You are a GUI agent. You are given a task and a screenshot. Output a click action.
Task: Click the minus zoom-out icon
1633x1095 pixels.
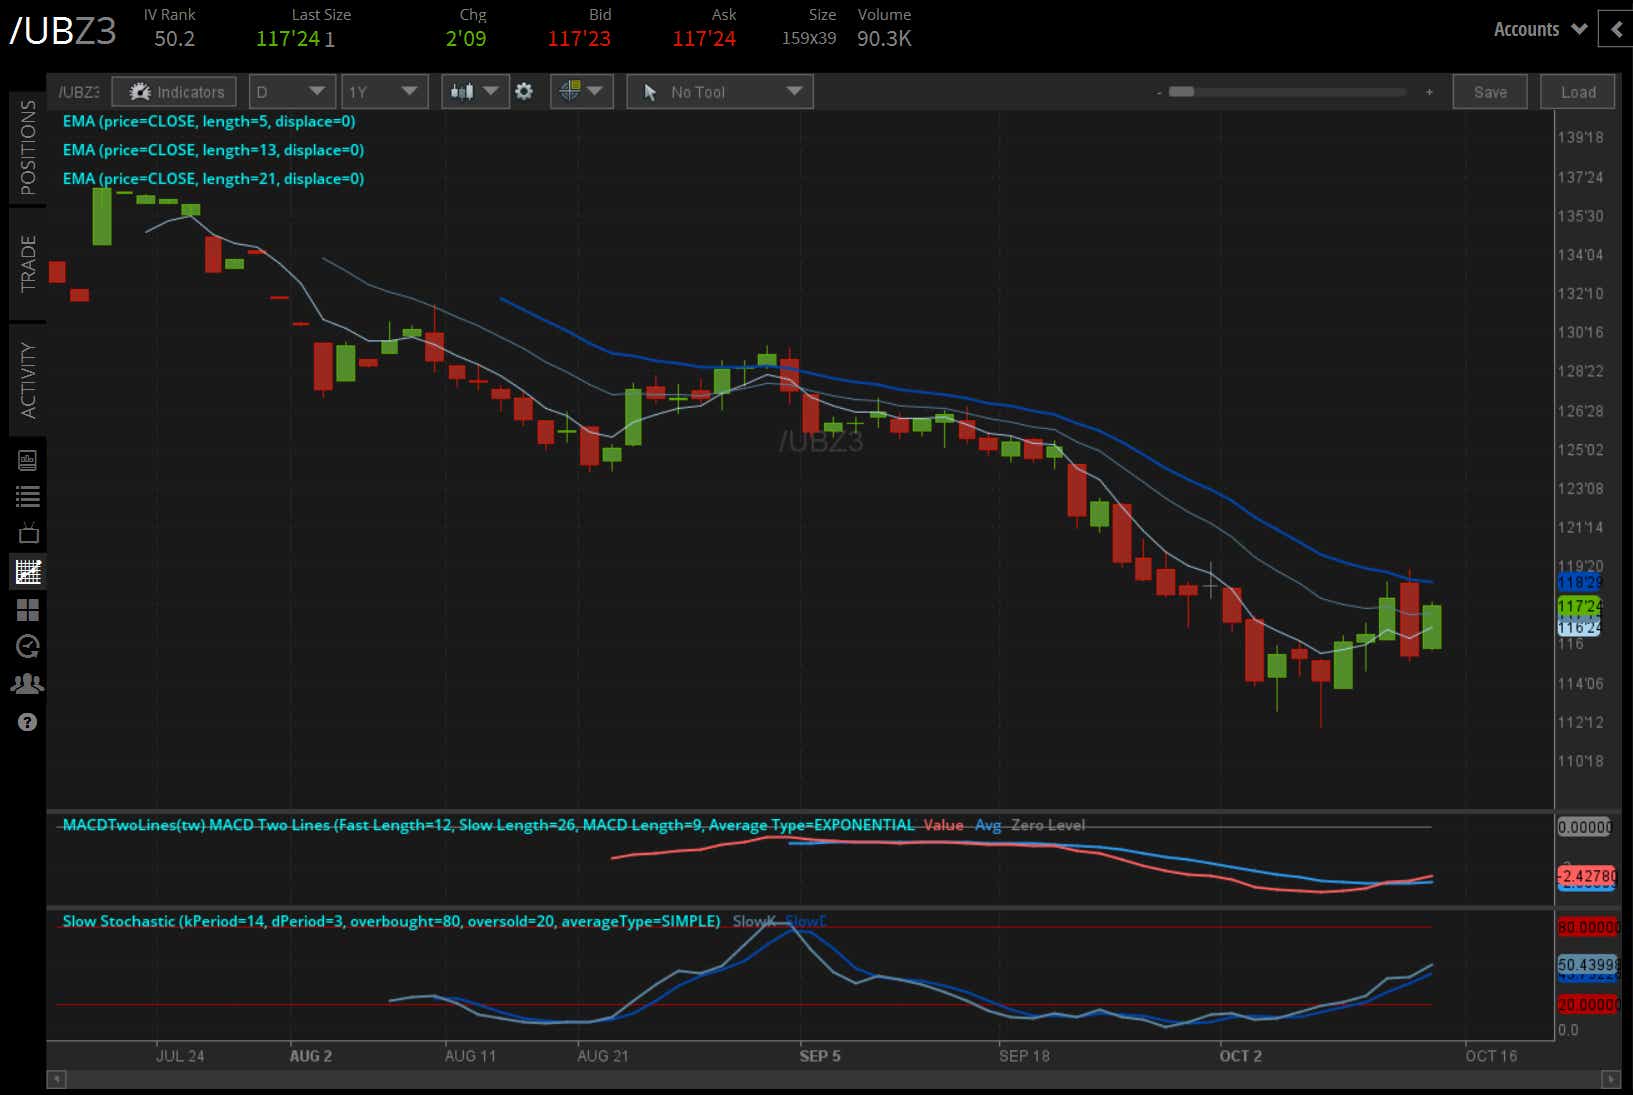pos(1159,92)
